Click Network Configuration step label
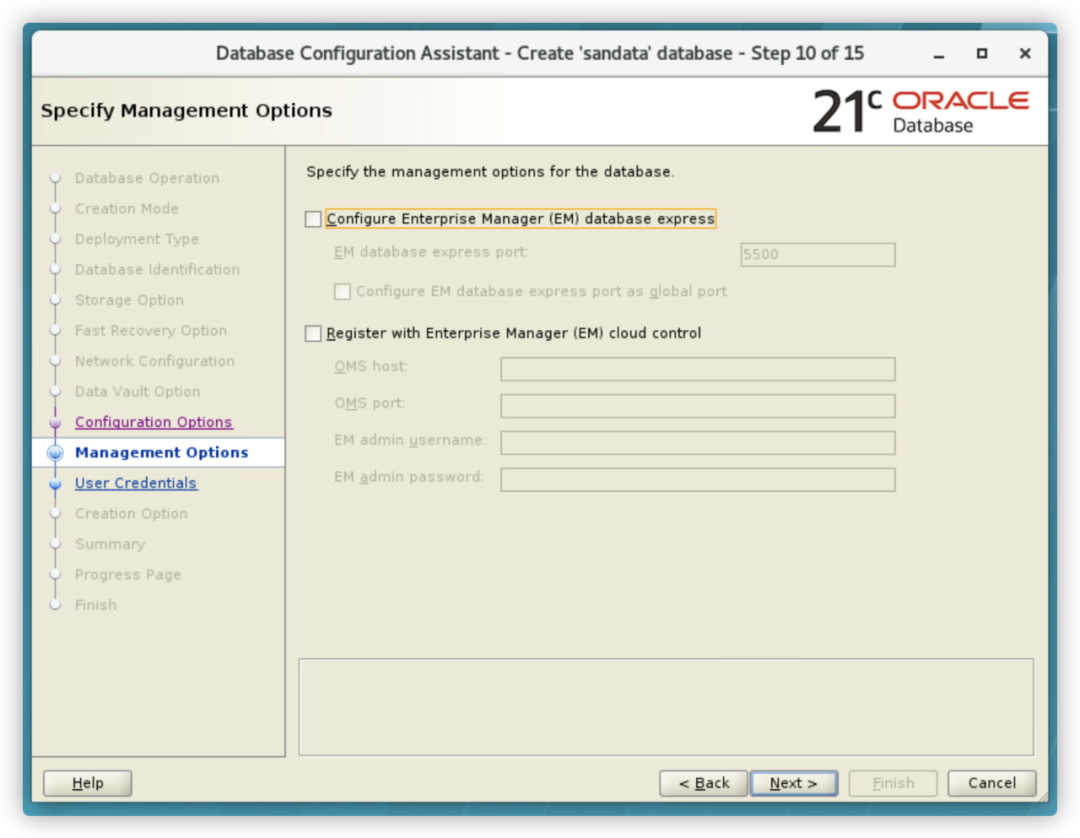This screenshot has width=1080, height=838. pyautogui.click(x=155, y=361)
